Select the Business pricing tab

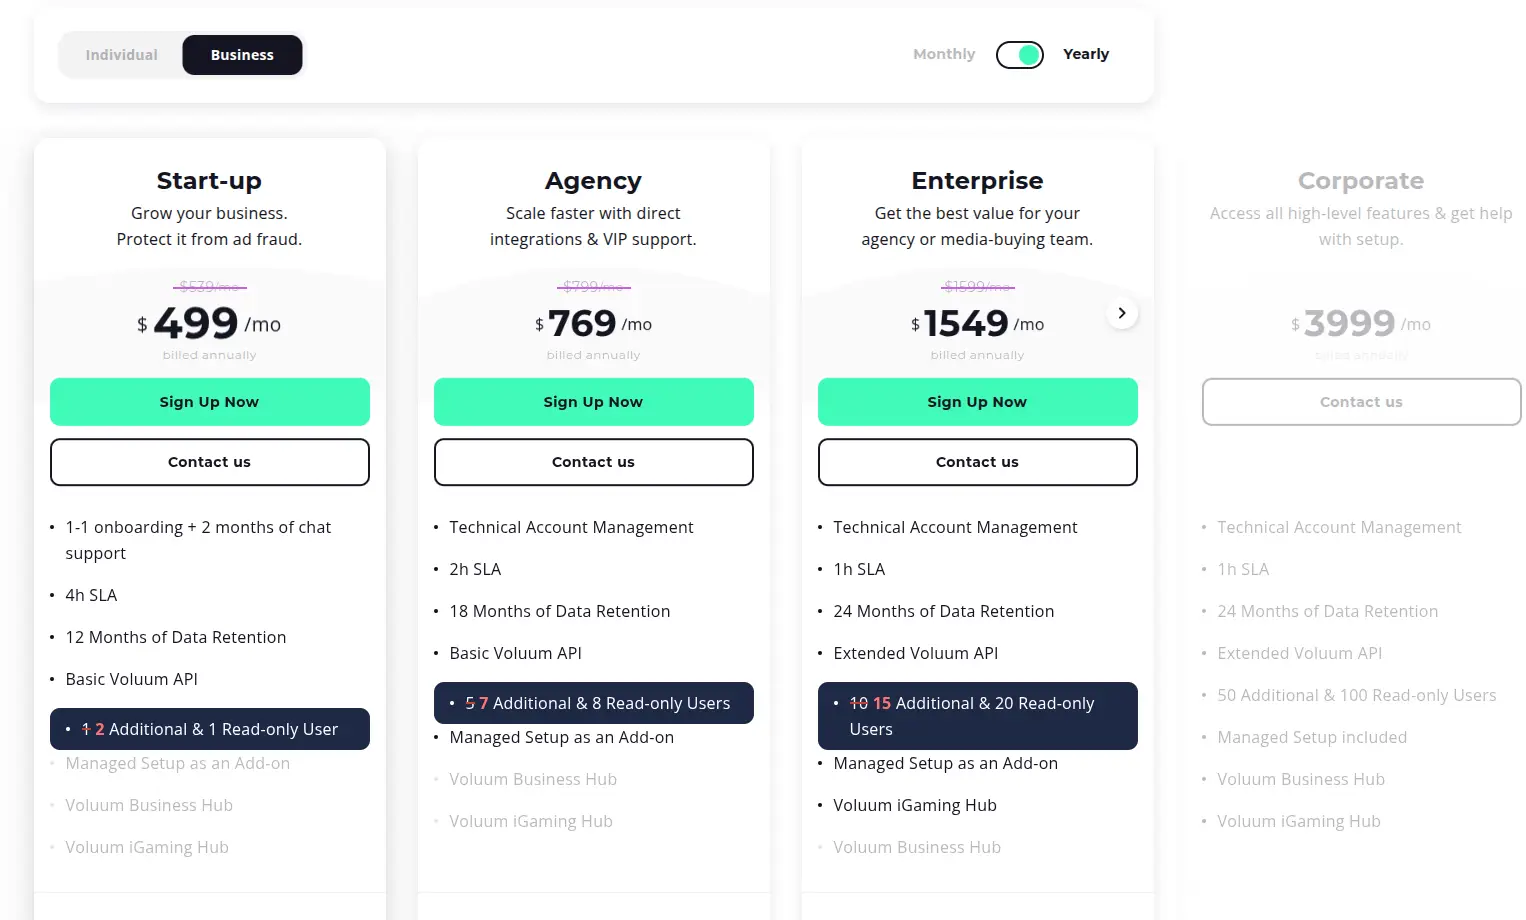242,55
